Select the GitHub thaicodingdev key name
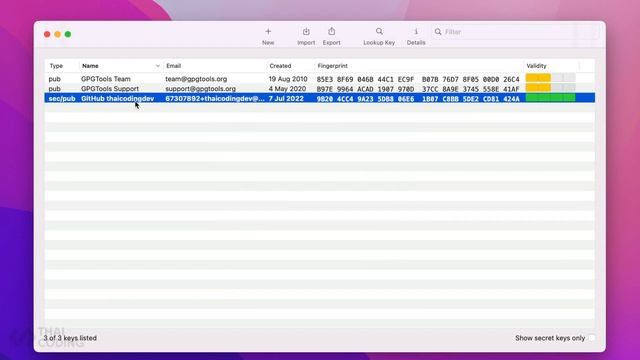The image size is (640, 360). pyautogui.click(x=118, y=98)
